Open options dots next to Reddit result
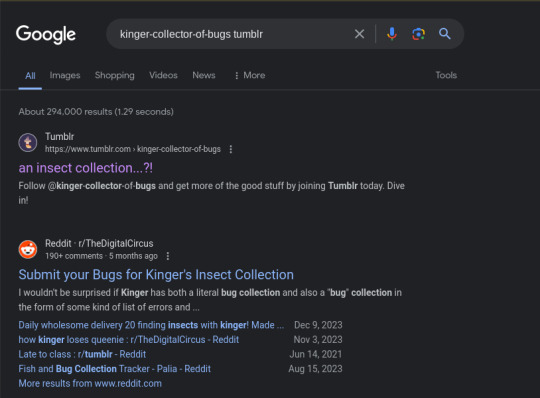Viewport: 540px width, 398px height. pyautogui.click(x=168, y=256)
